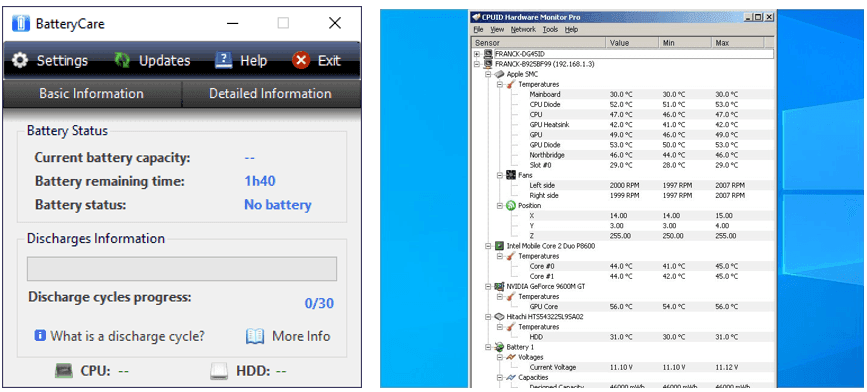The width and height of the screenshot is (867, 392).
Task: Select the Core #1 temperature row
Action: [623, 276]
